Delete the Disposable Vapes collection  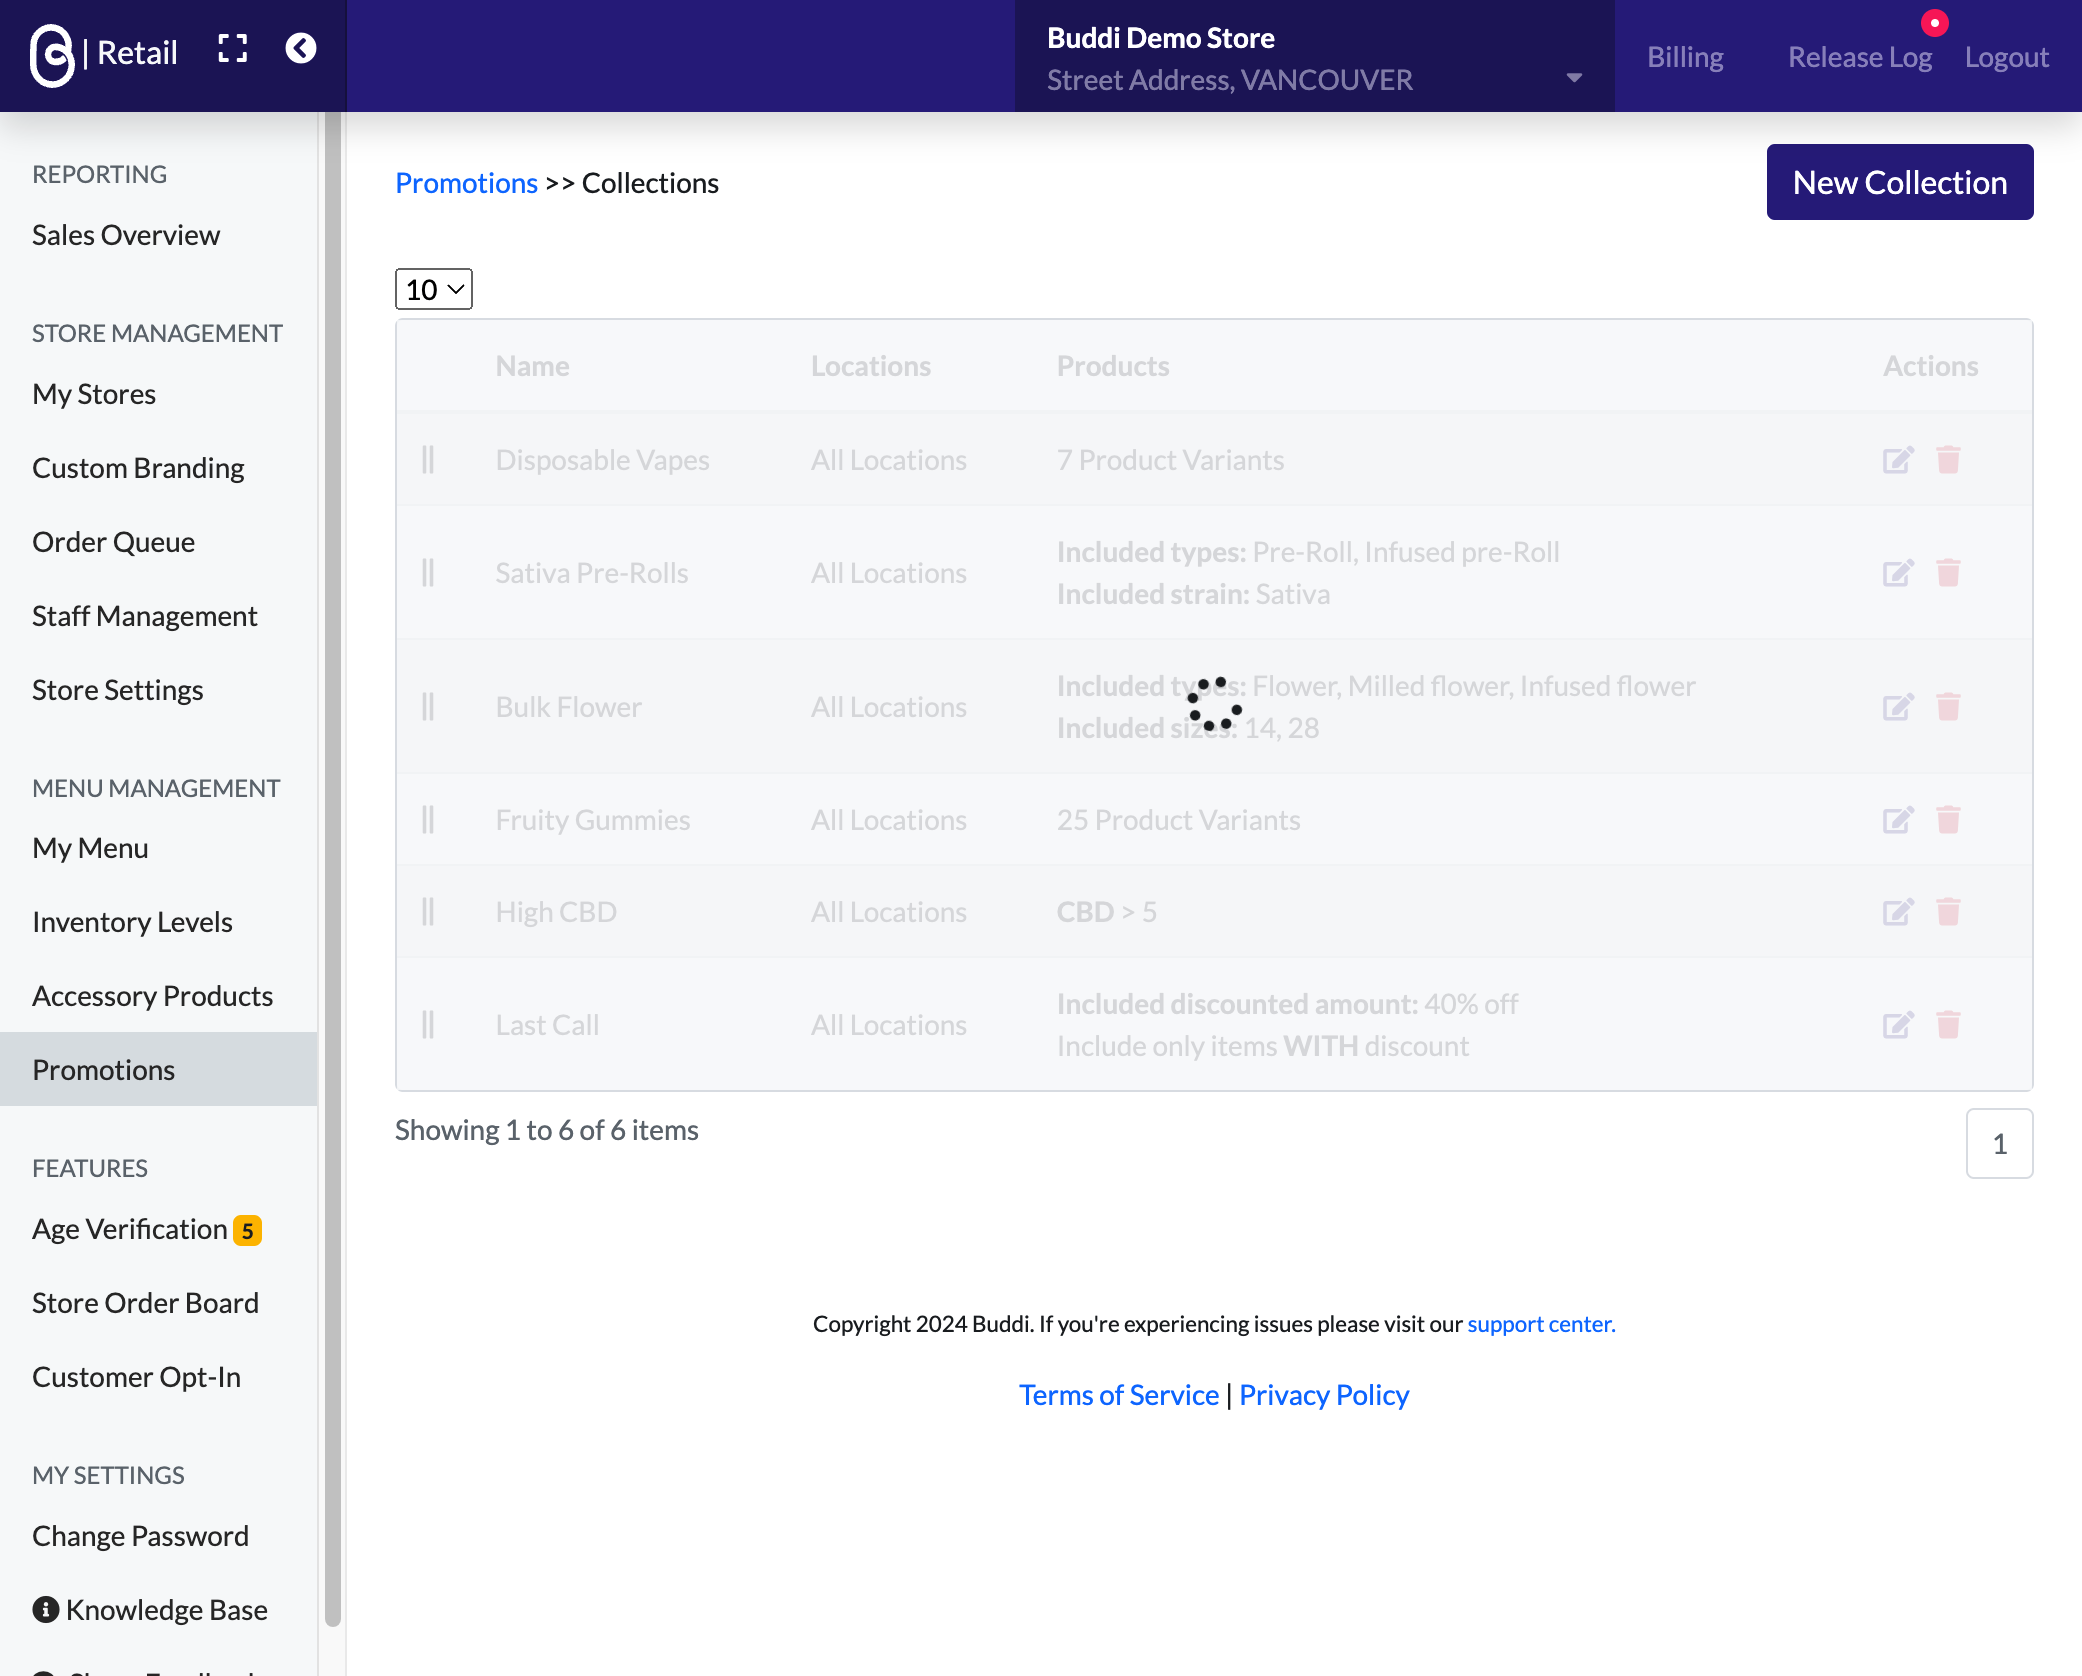coord(1948,460)
